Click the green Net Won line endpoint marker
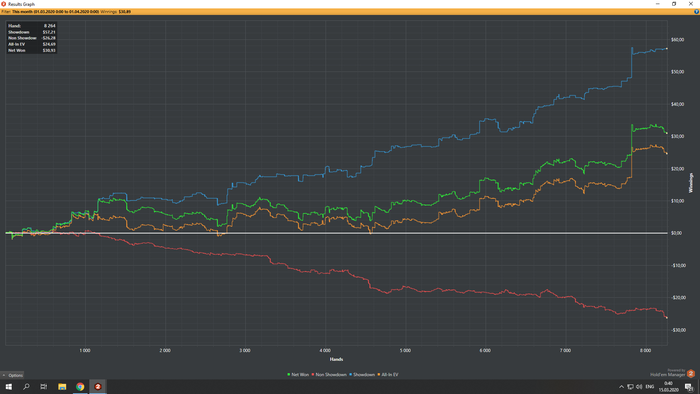Image resolution: width=700 pixels, height=394 pixels. (x=667, y=133)
